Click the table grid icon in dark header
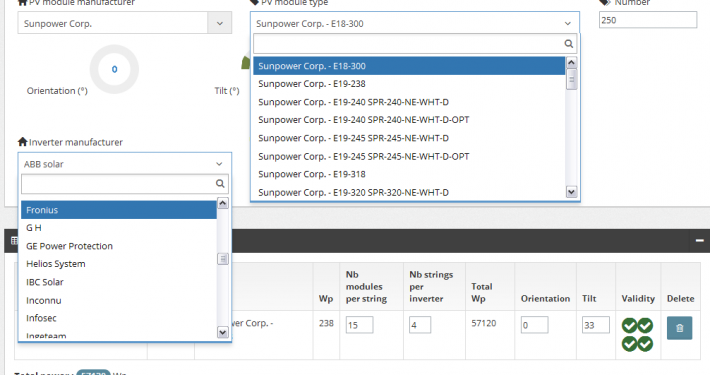Viewport: 710px width, 375px height. click(x=14, y=240)
